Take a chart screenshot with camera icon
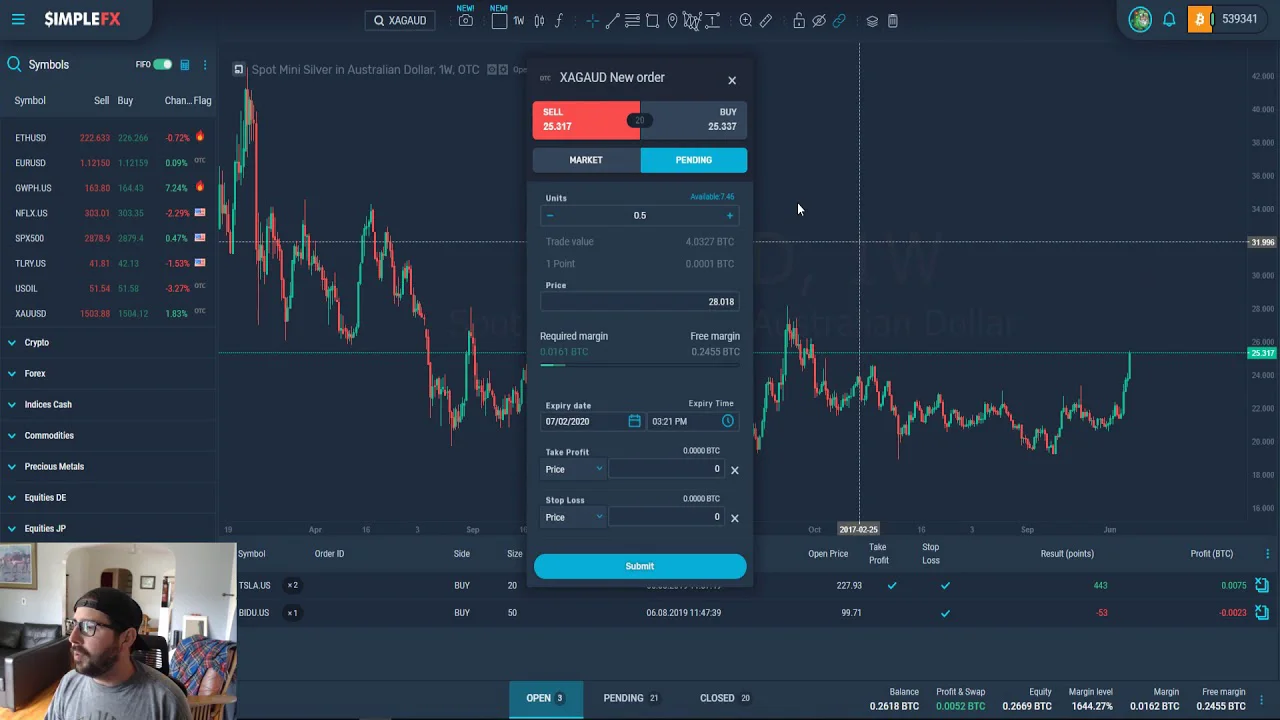1280x720 pixels. [x=465, y=21]
